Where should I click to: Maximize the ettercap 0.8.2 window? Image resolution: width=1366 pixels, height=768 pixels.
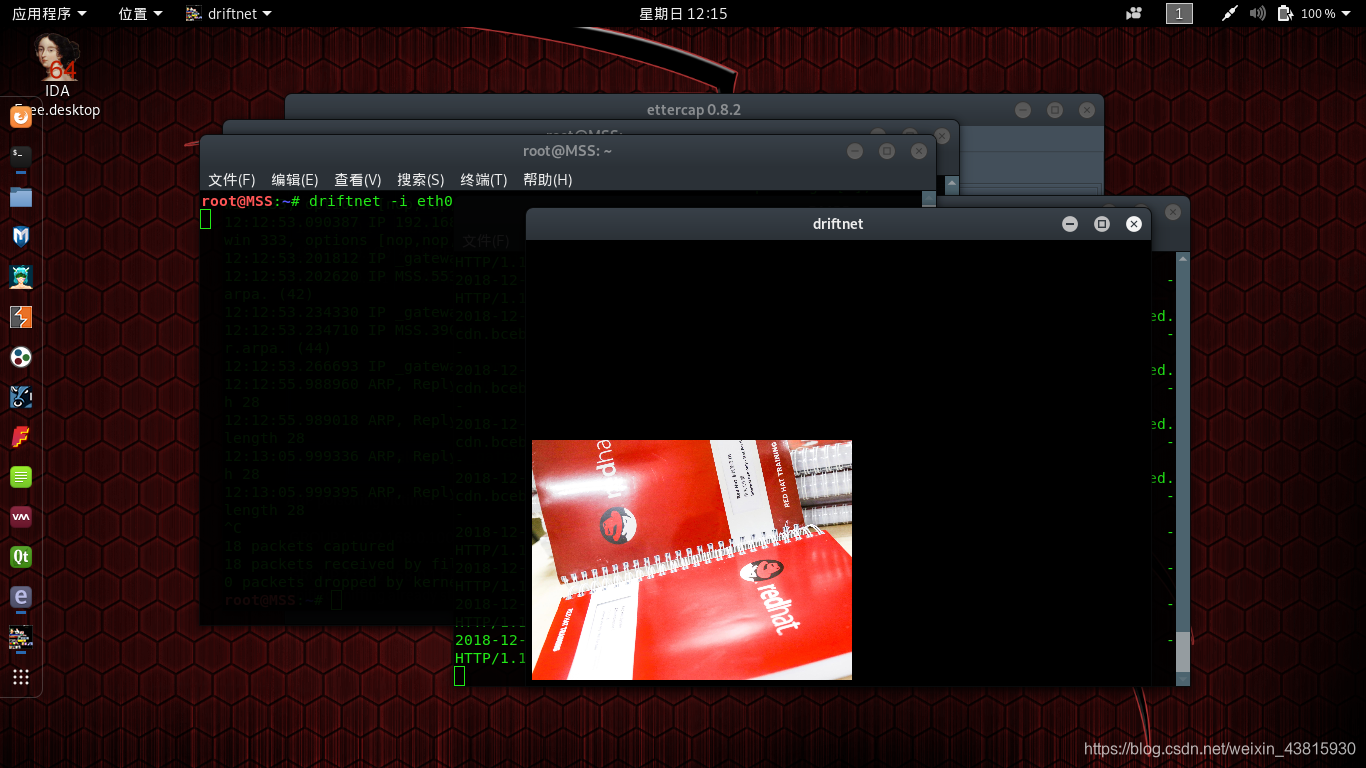(1055, 110)
